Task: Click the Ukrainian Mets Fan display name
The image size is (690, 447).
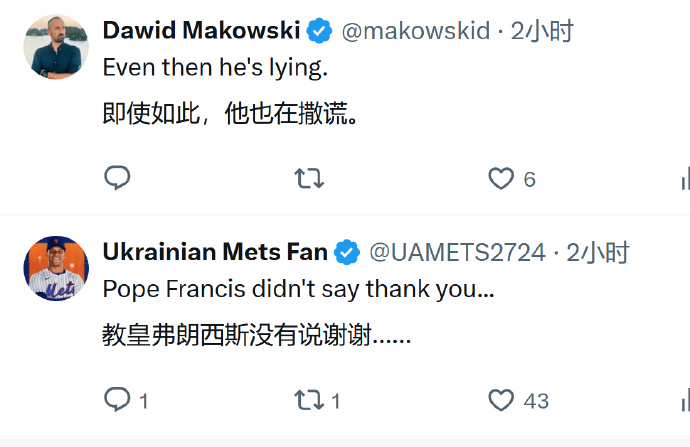Action: point(215,253)
